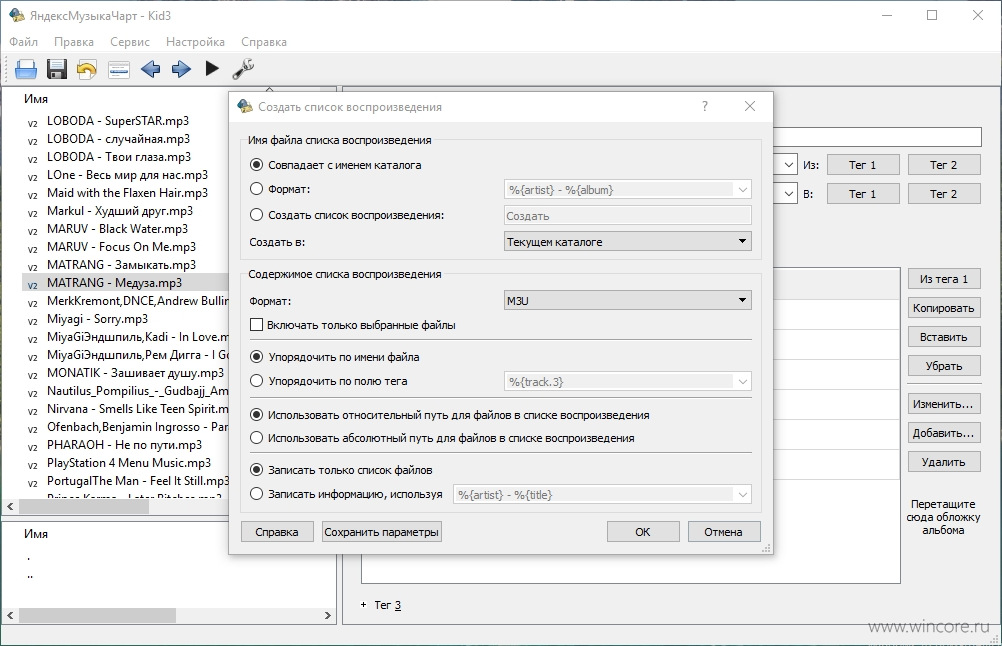
Task: Click the Удалить button
Action: [x=944, y=461]
